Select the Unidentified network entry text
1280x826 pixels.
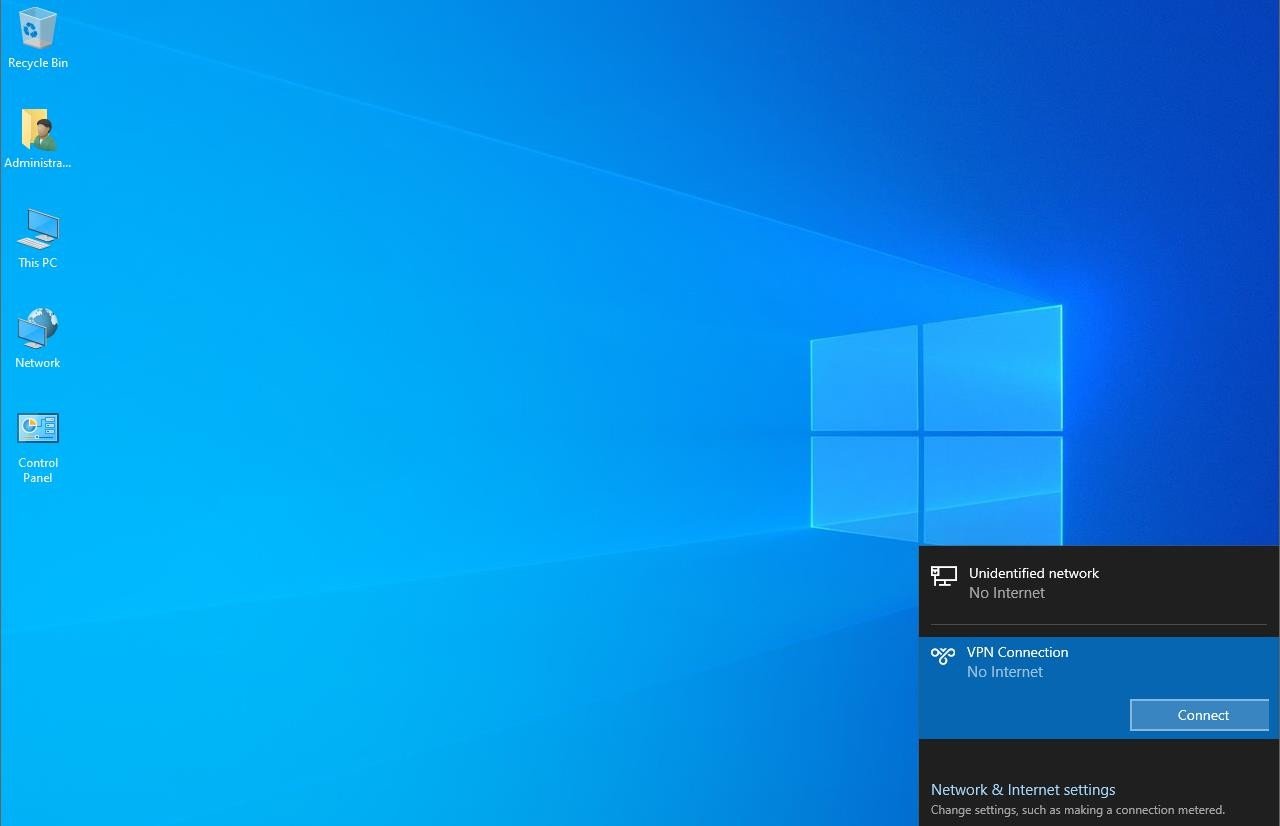pos(1034,573)
